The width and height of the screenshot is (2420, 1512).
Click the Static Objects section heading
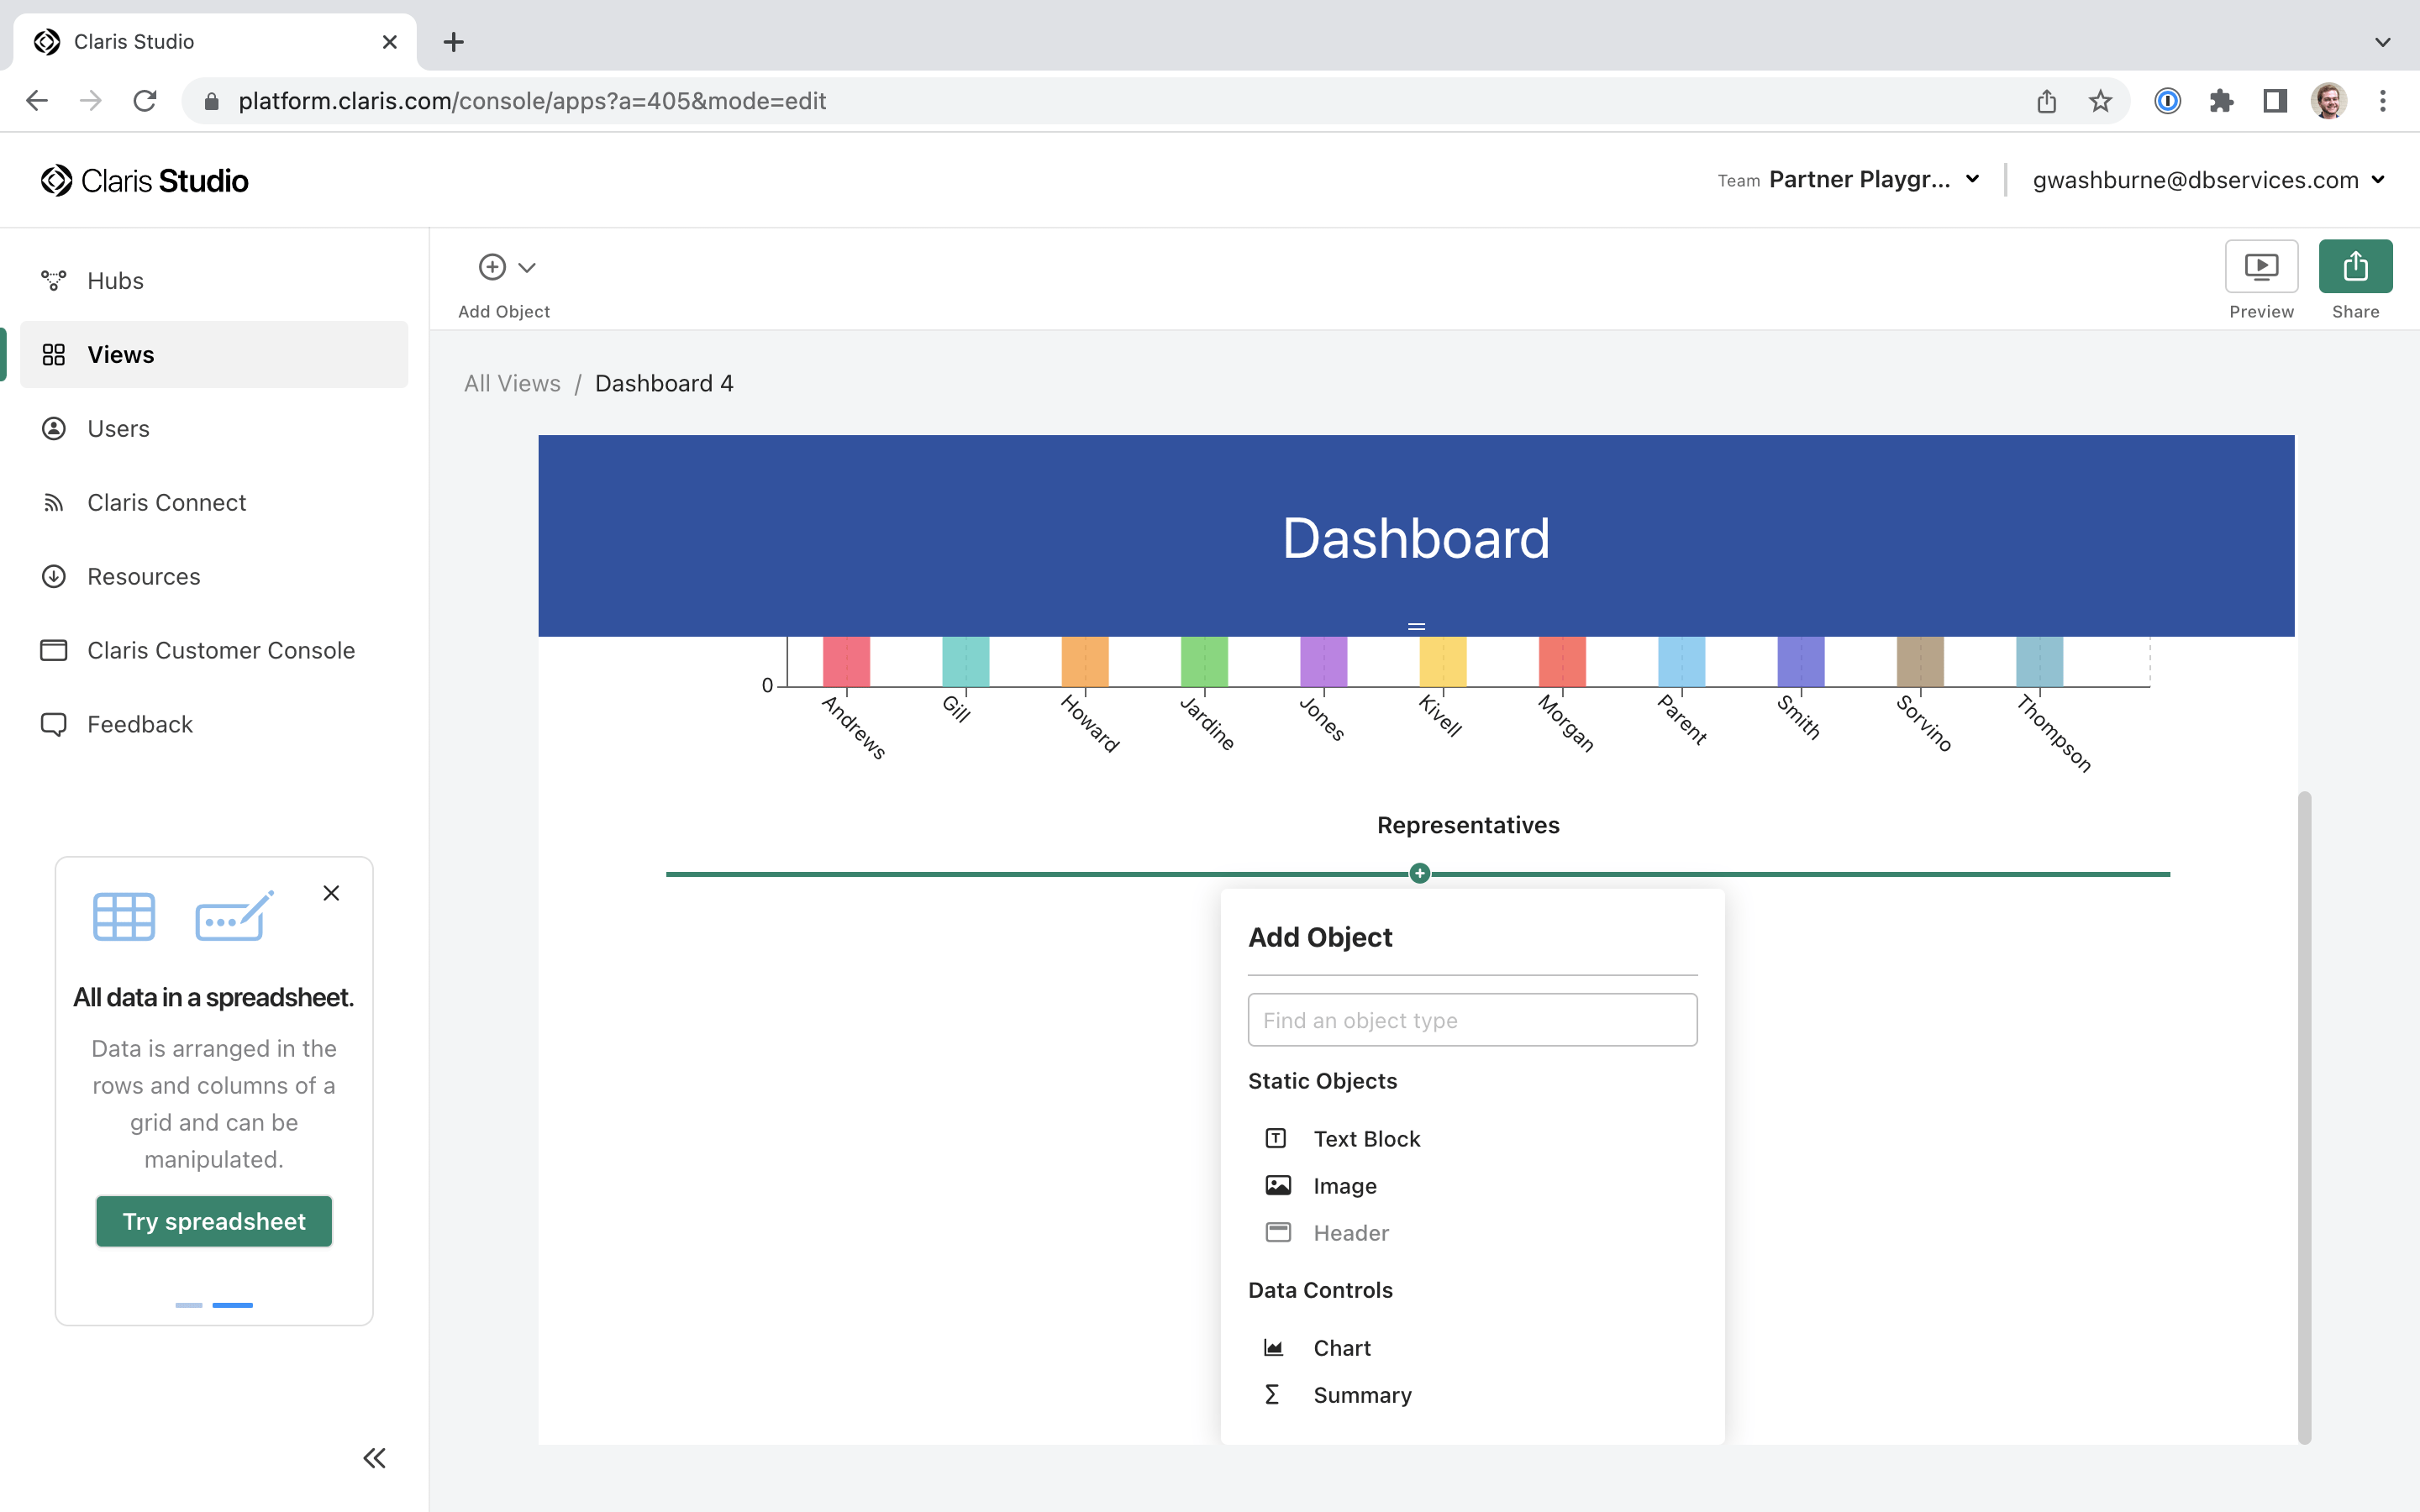[1322, 1081]
